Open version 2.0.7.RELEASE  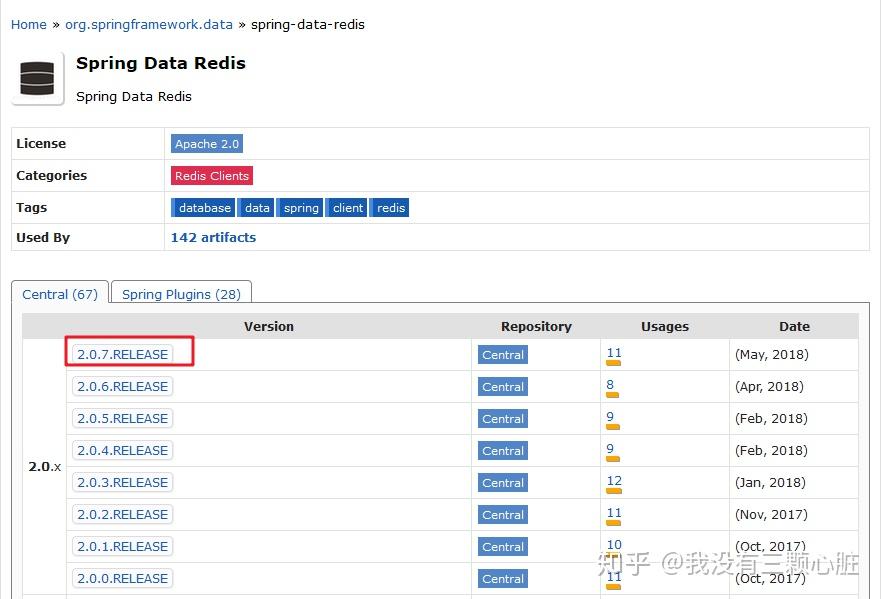point(122,353)
